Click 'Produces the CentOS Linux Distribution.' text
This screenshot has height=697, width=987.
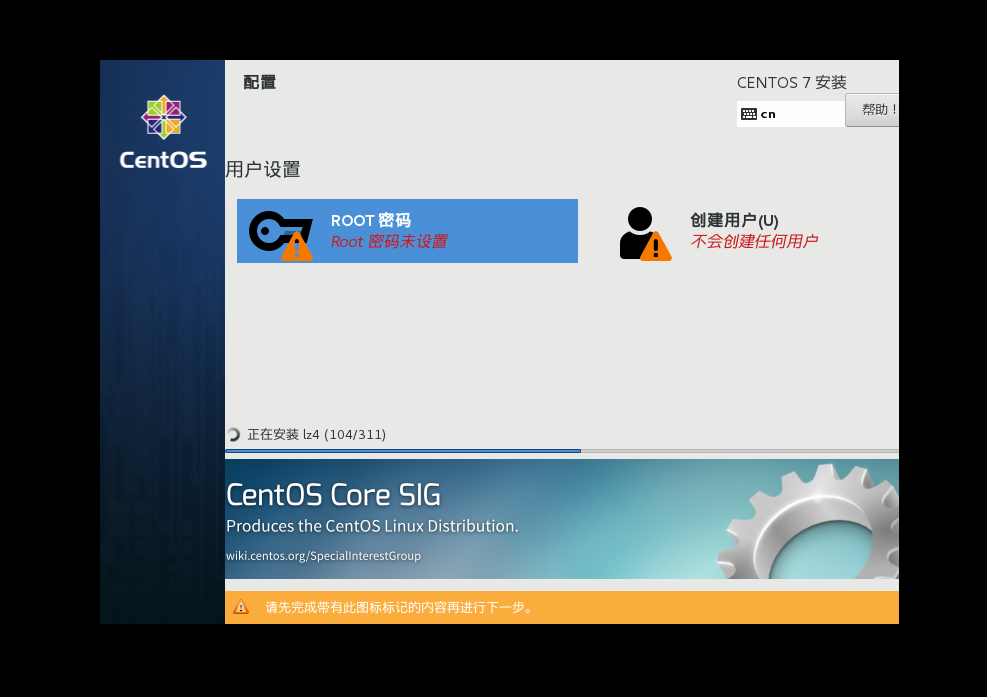pyautogui.click(x=372, y=526)
